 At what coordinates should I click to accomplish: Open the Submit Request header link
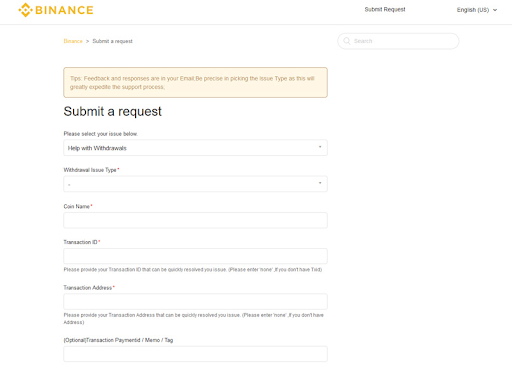tap(385, 9)
